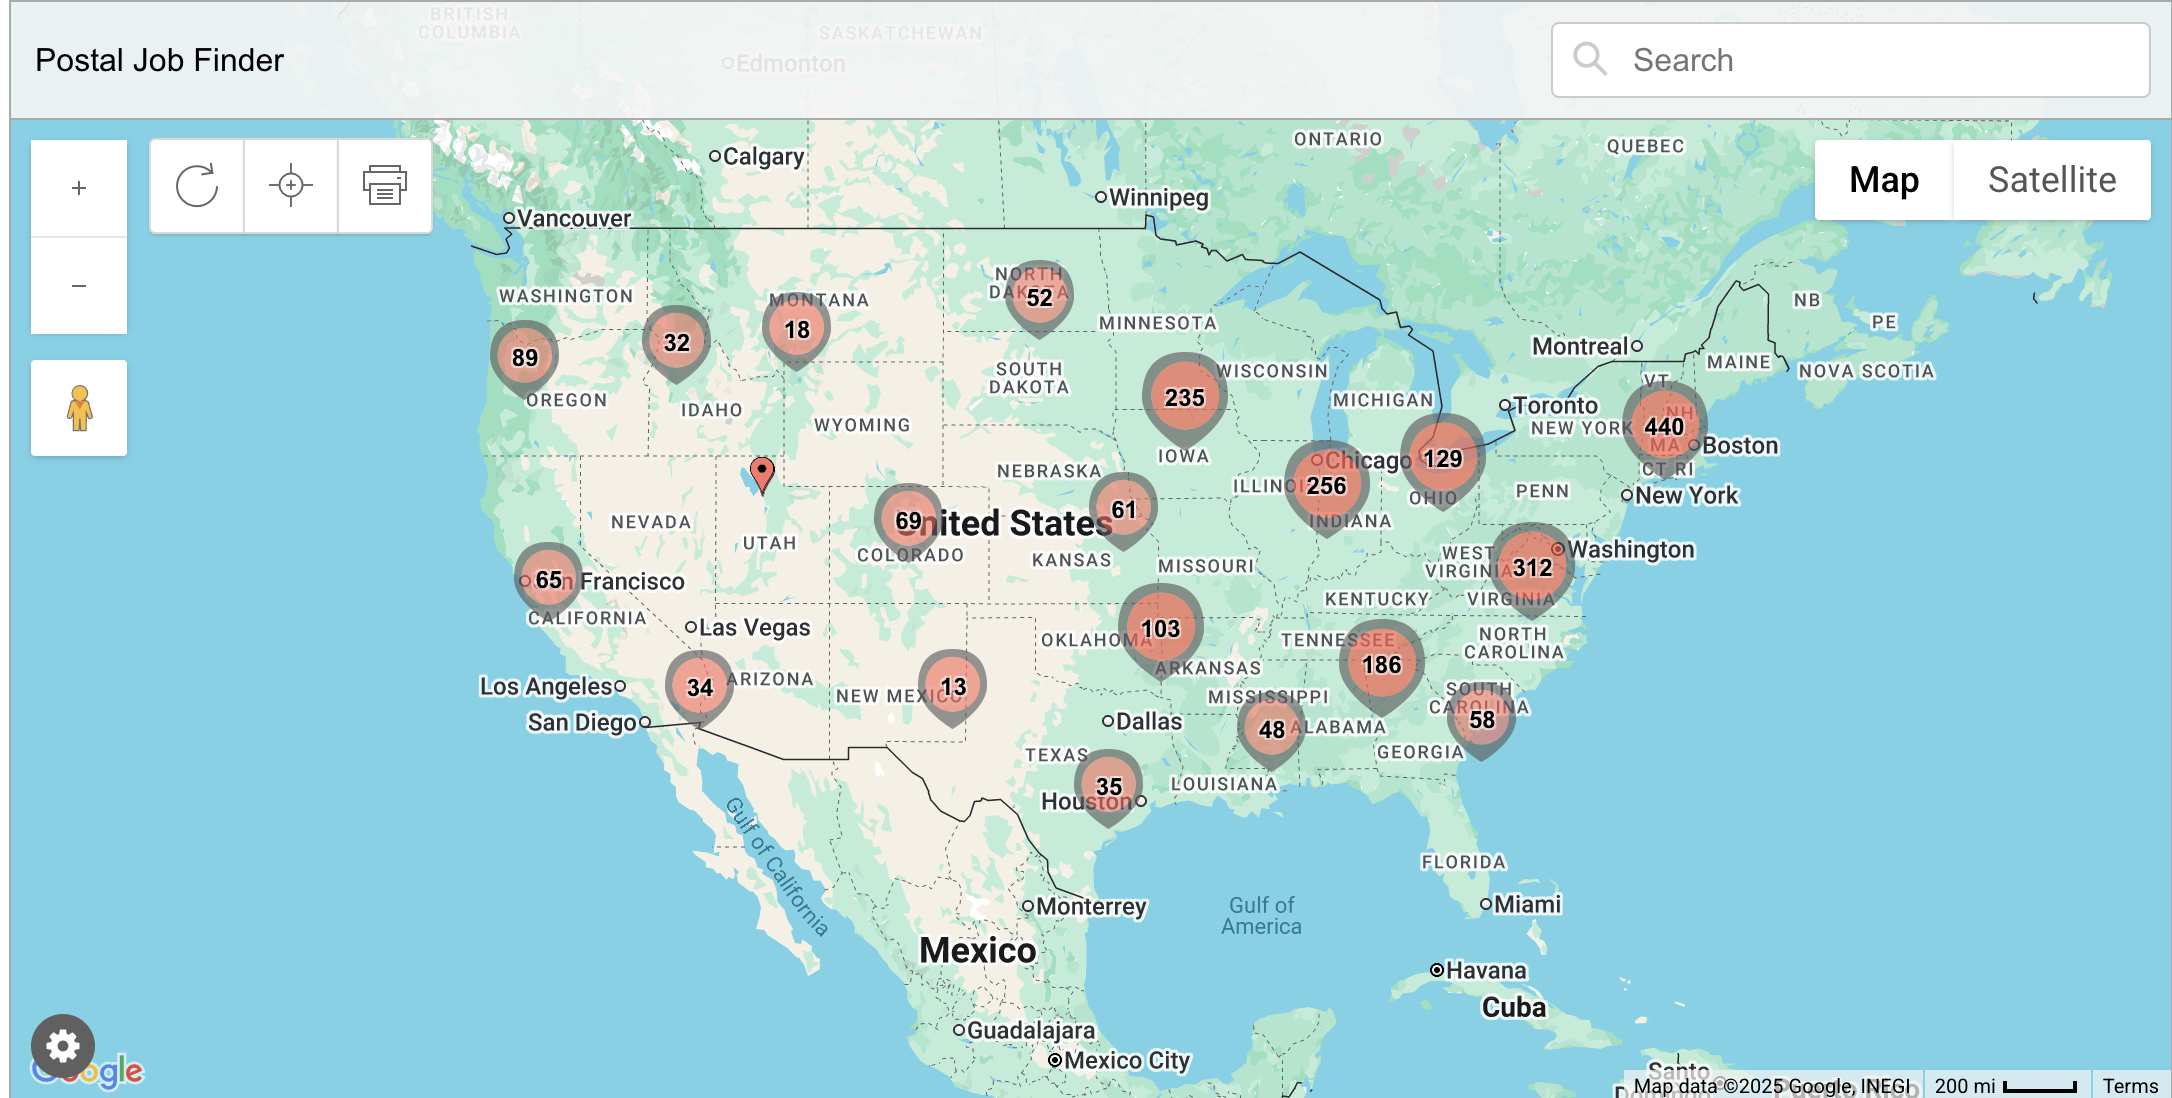Open the Terms link
This screenshot has width=2172, height=1098.
point(2130,1086)
